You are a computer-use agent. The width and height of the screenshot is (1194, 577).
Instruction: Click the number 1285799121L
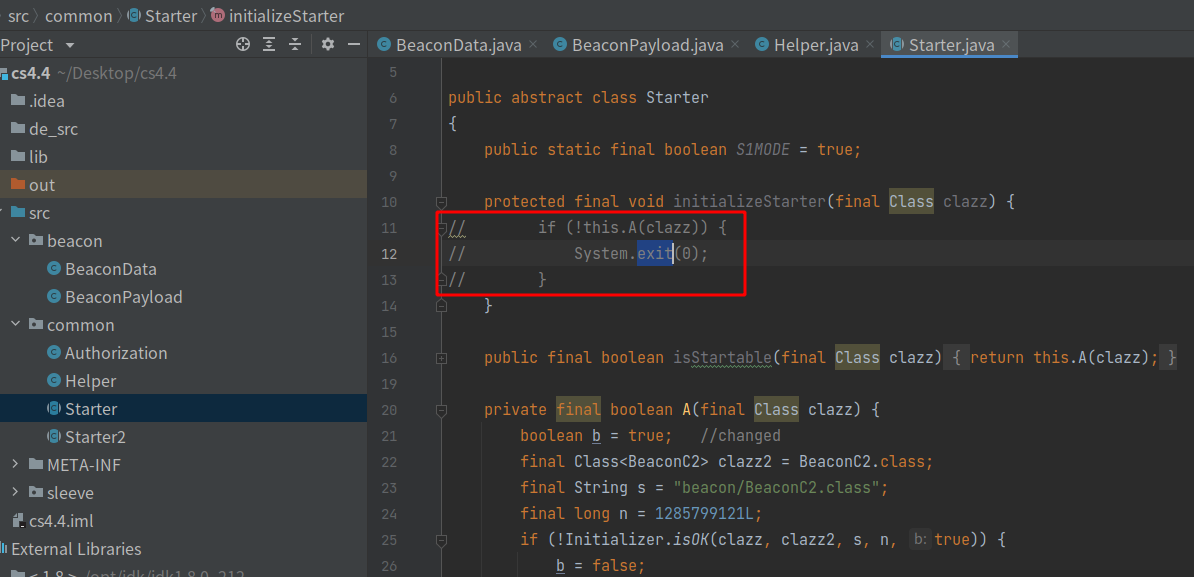pos(704,514)
